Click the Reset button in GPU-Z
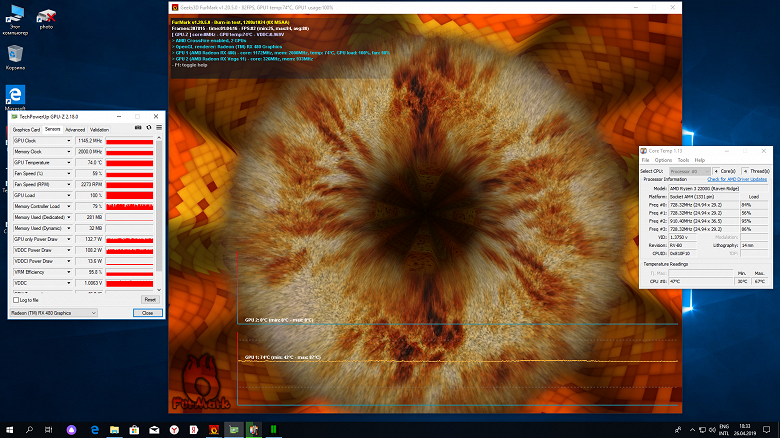Image resolution: width=780 pixels, height=438 pixels. click(150, 300)
